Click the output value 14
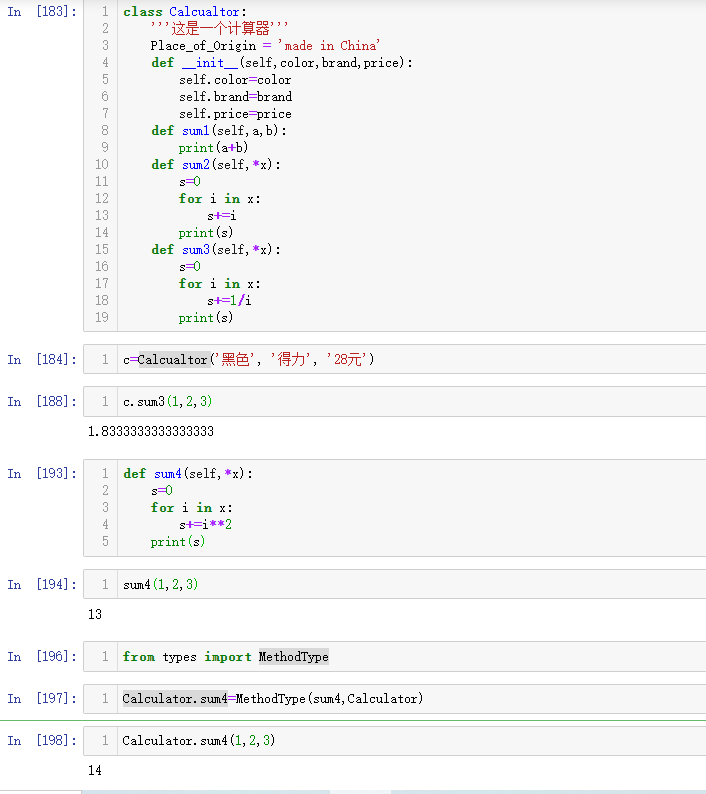 pos(95,771)
